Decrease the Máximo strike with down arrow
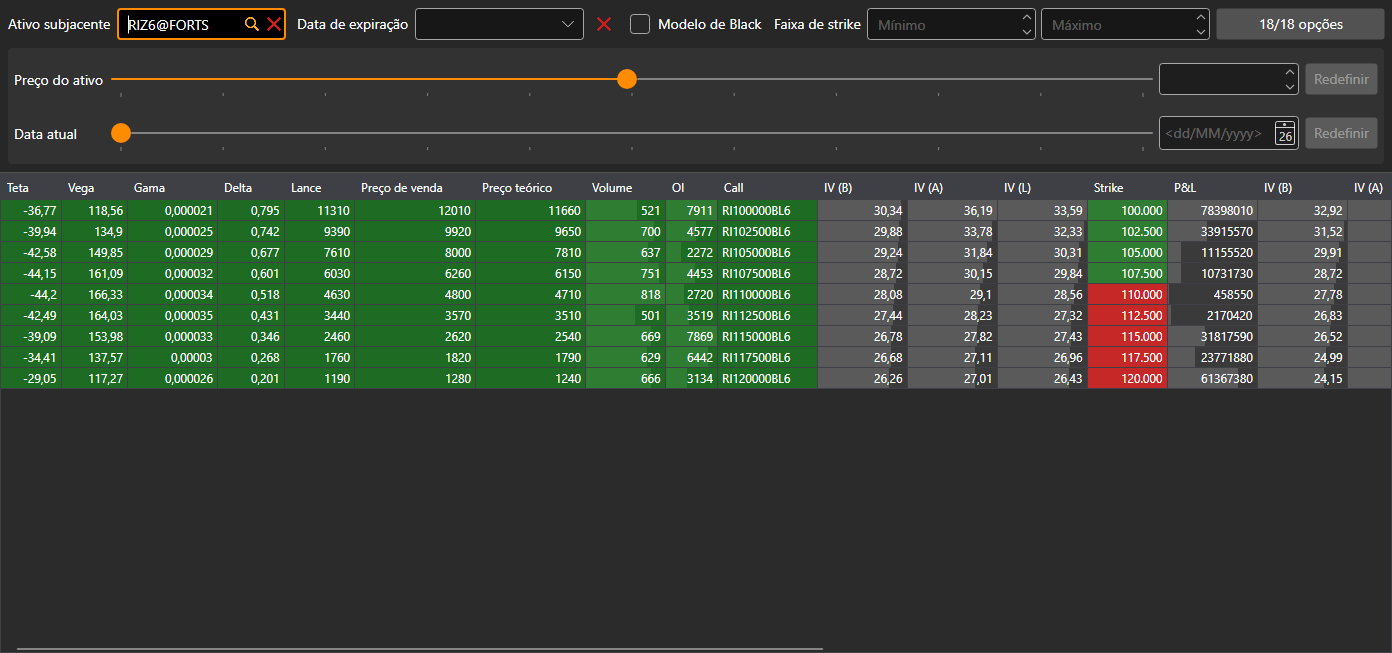 [x=1201, y=32]
